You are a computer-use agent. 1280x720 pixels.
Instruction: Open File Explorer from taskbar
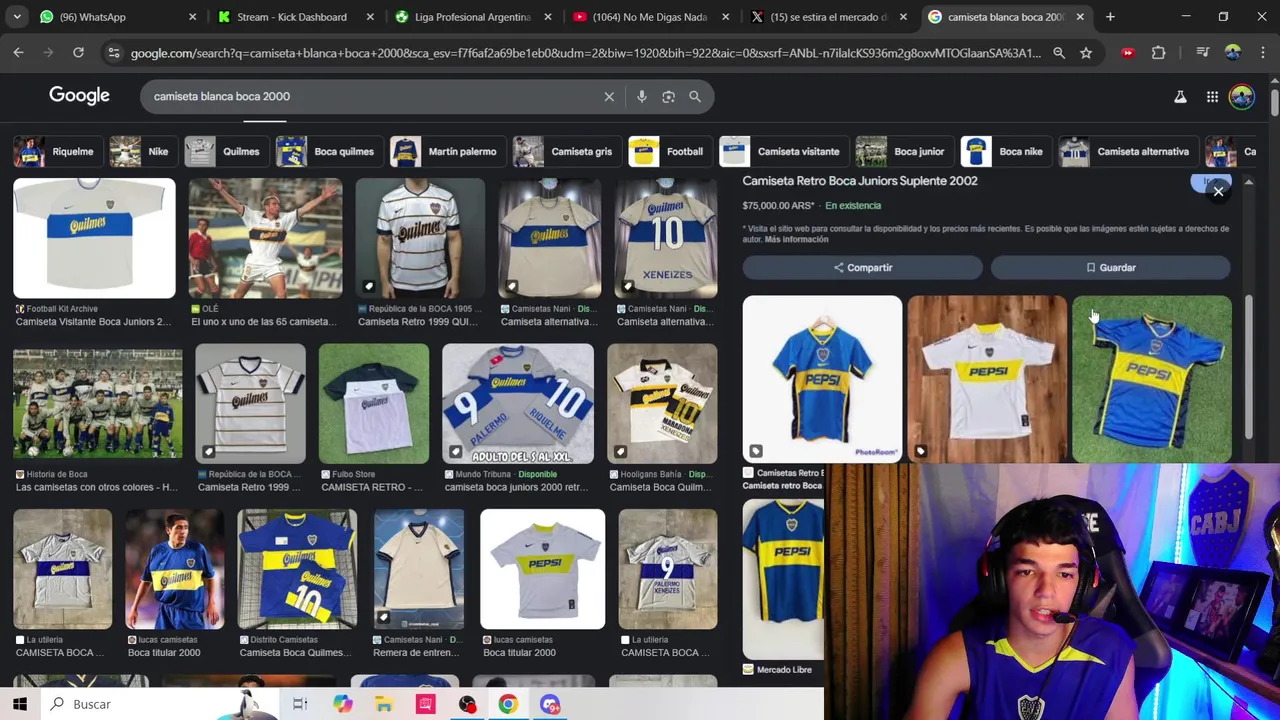[x=384, y=704]
